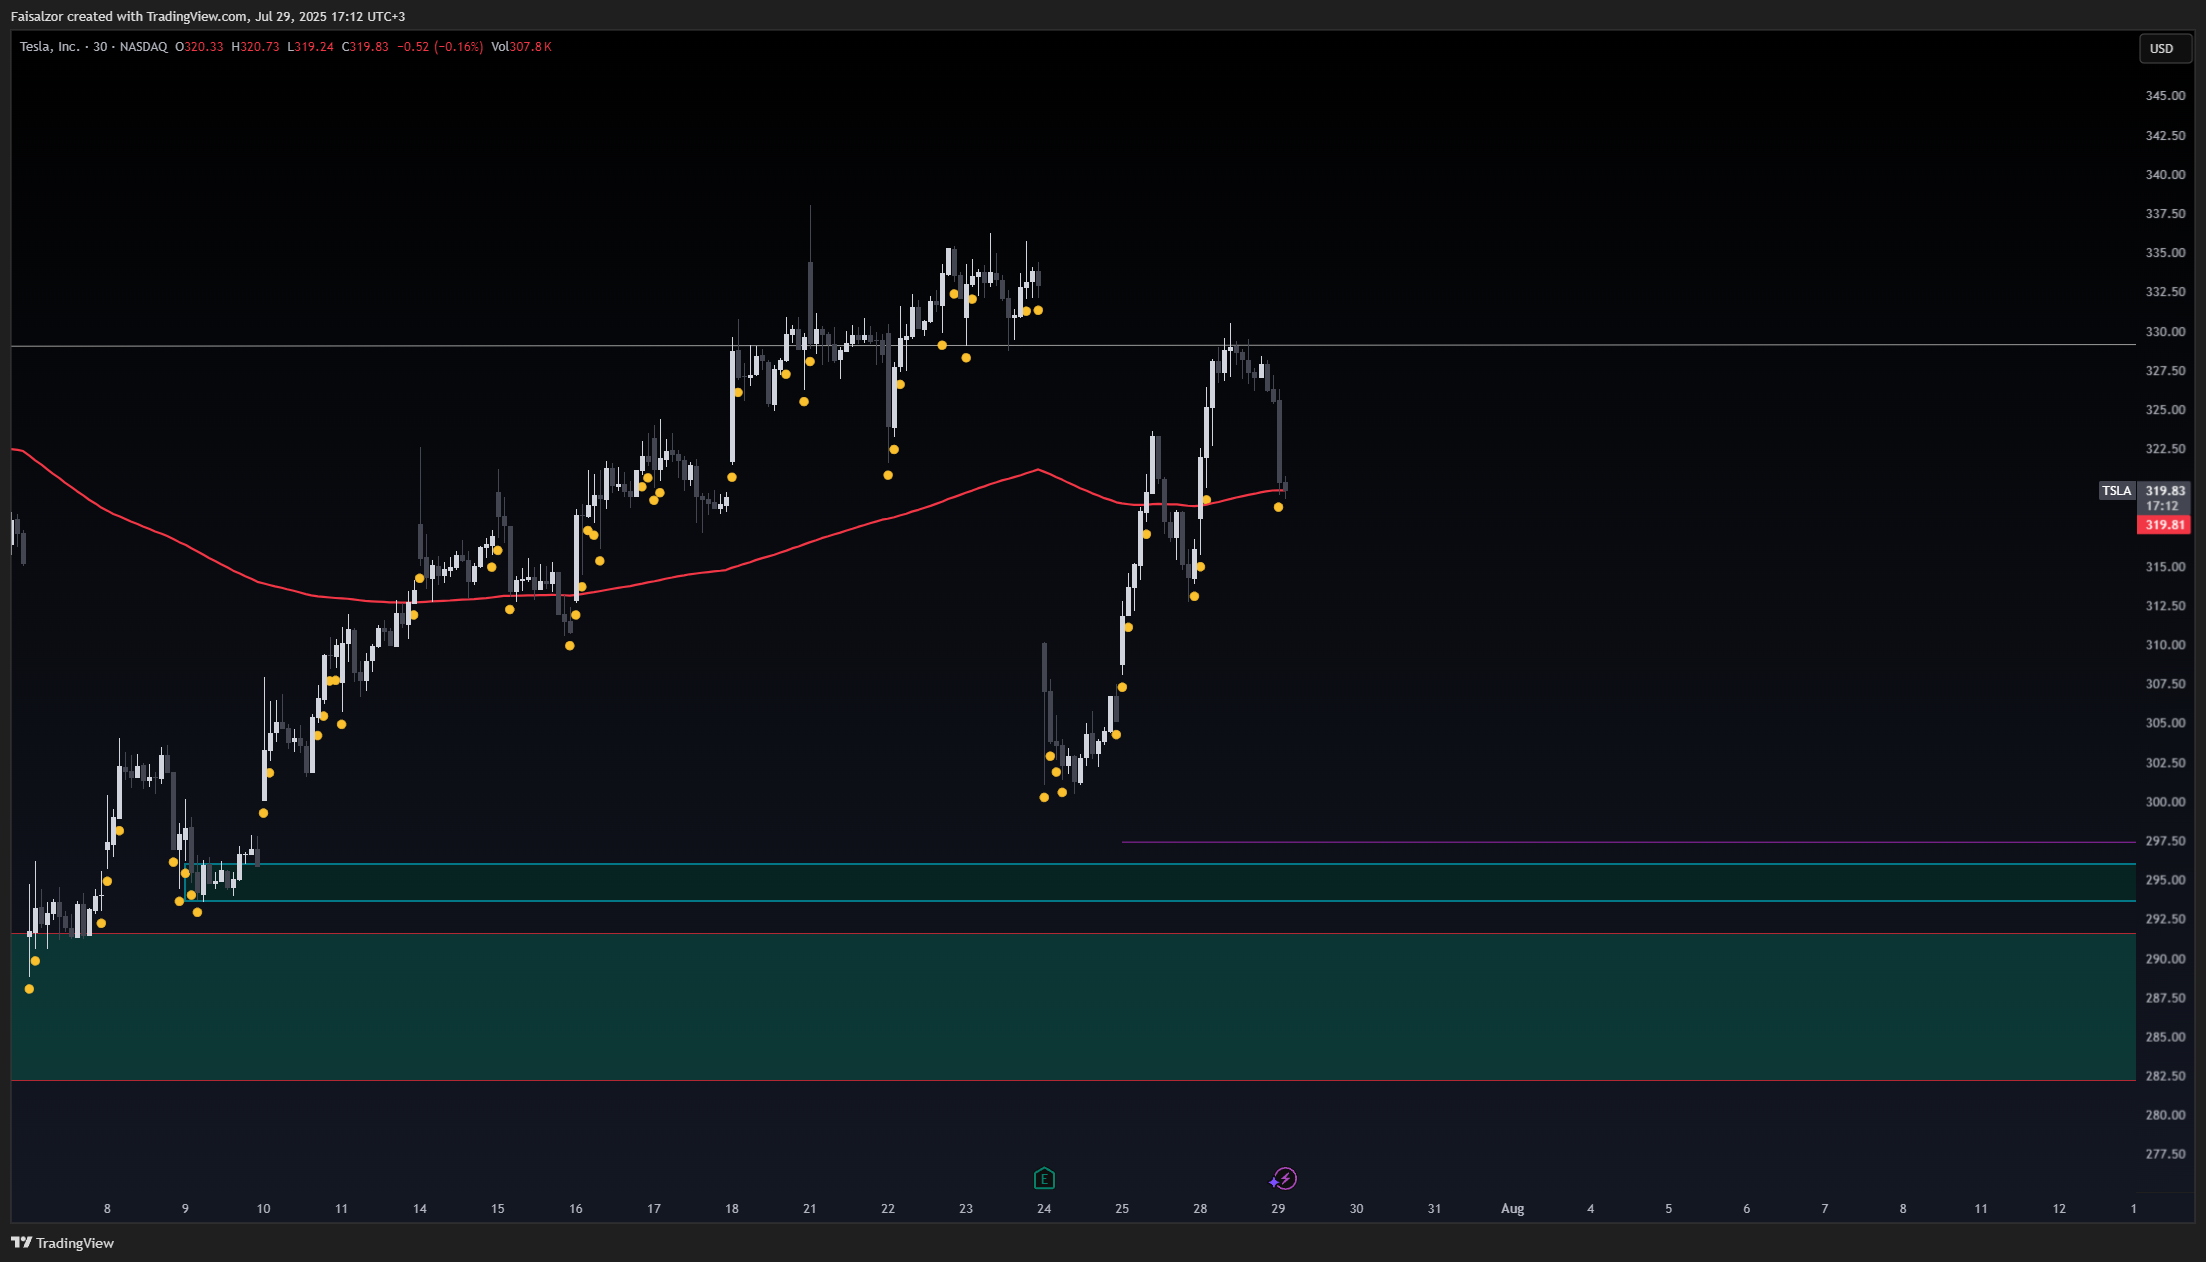The width and height of the screenshot is (2206, 1262).
Task: Click the 337.50 price axis label
Action: [2164, 214]
